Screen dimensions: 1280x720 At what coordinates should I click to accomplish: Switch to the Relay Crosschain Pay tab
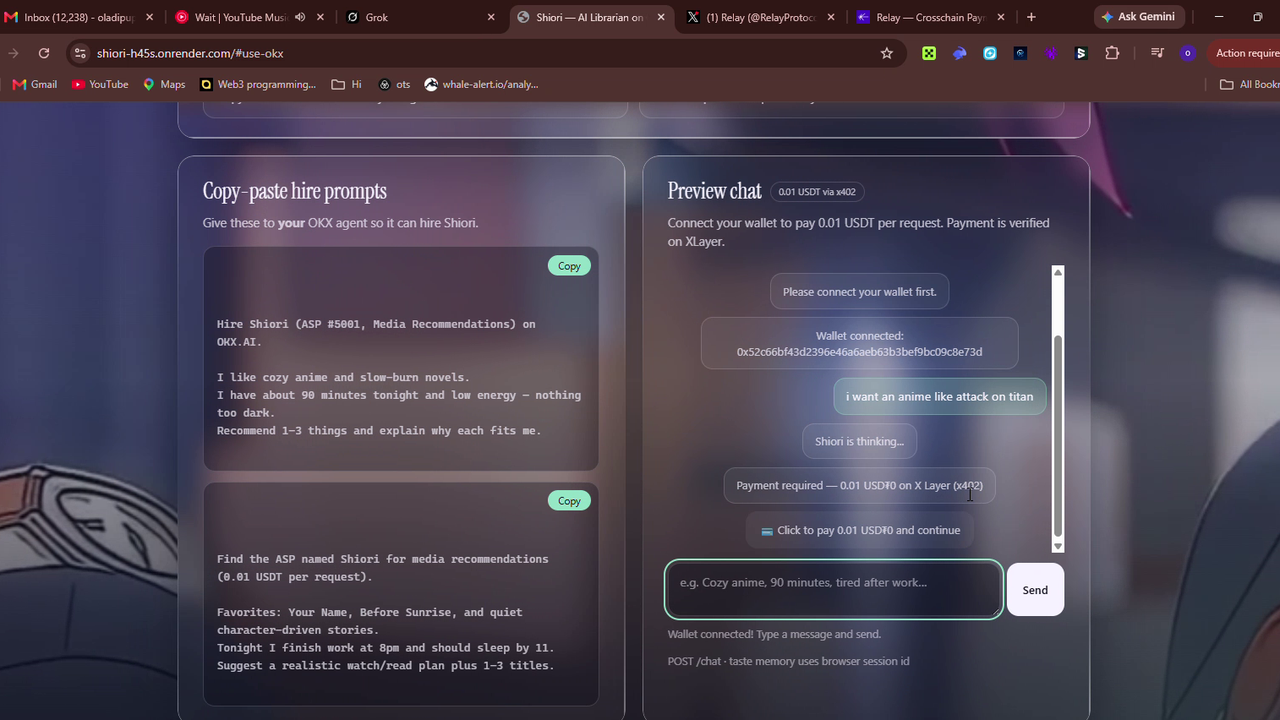pos(930,17)
